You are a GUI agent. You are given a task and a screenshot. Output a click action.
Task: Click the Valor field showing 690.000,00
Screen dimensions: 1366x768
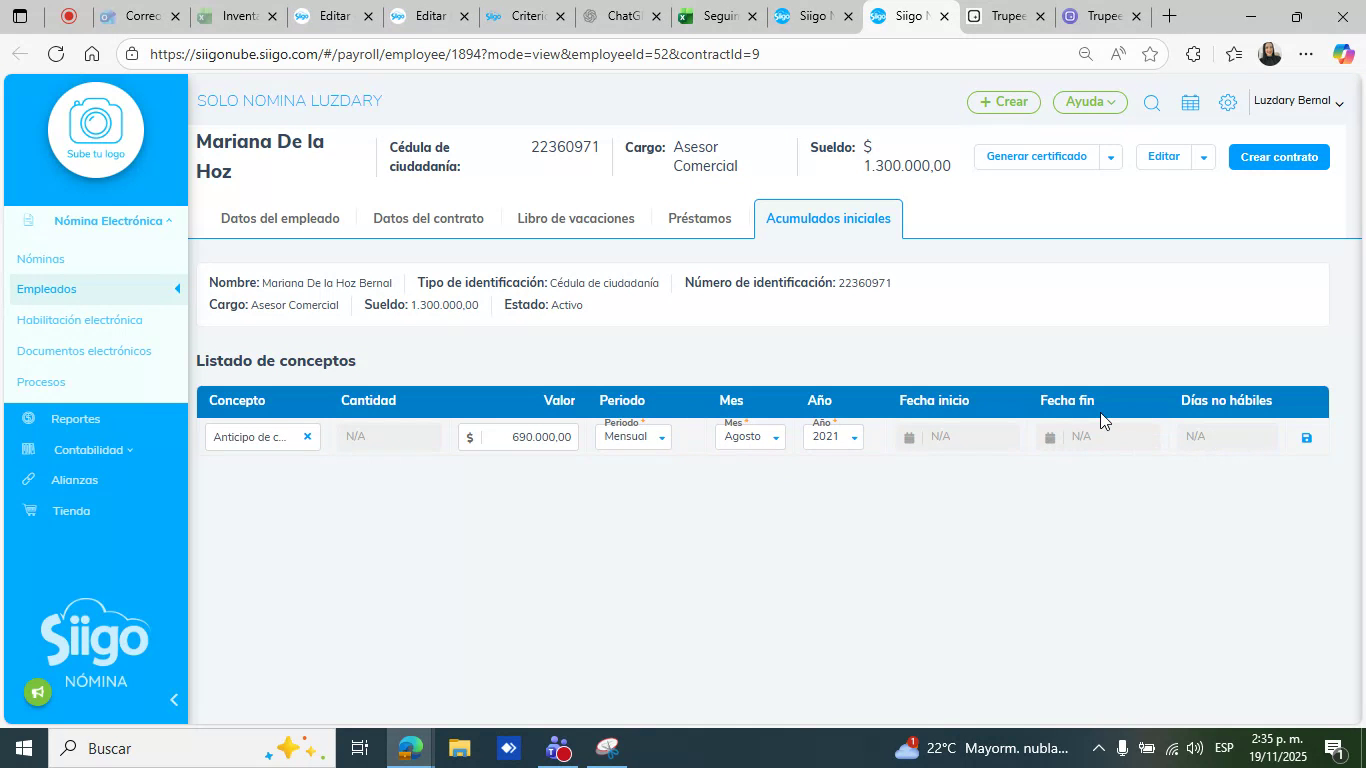click(518, 437)
